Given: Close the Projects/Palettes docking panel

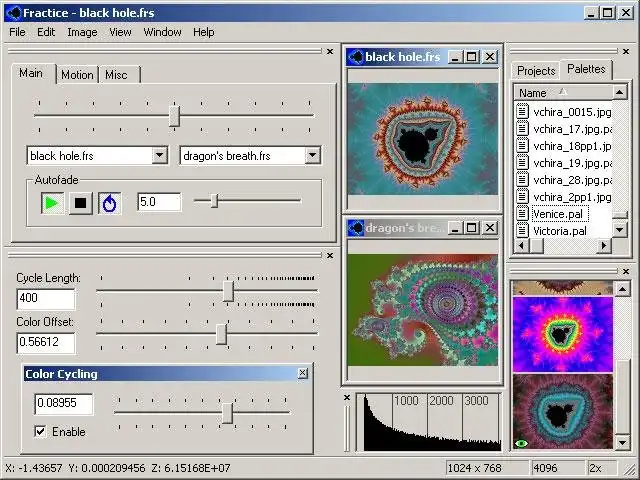Looking at the screenshot, I should [626, 51].
